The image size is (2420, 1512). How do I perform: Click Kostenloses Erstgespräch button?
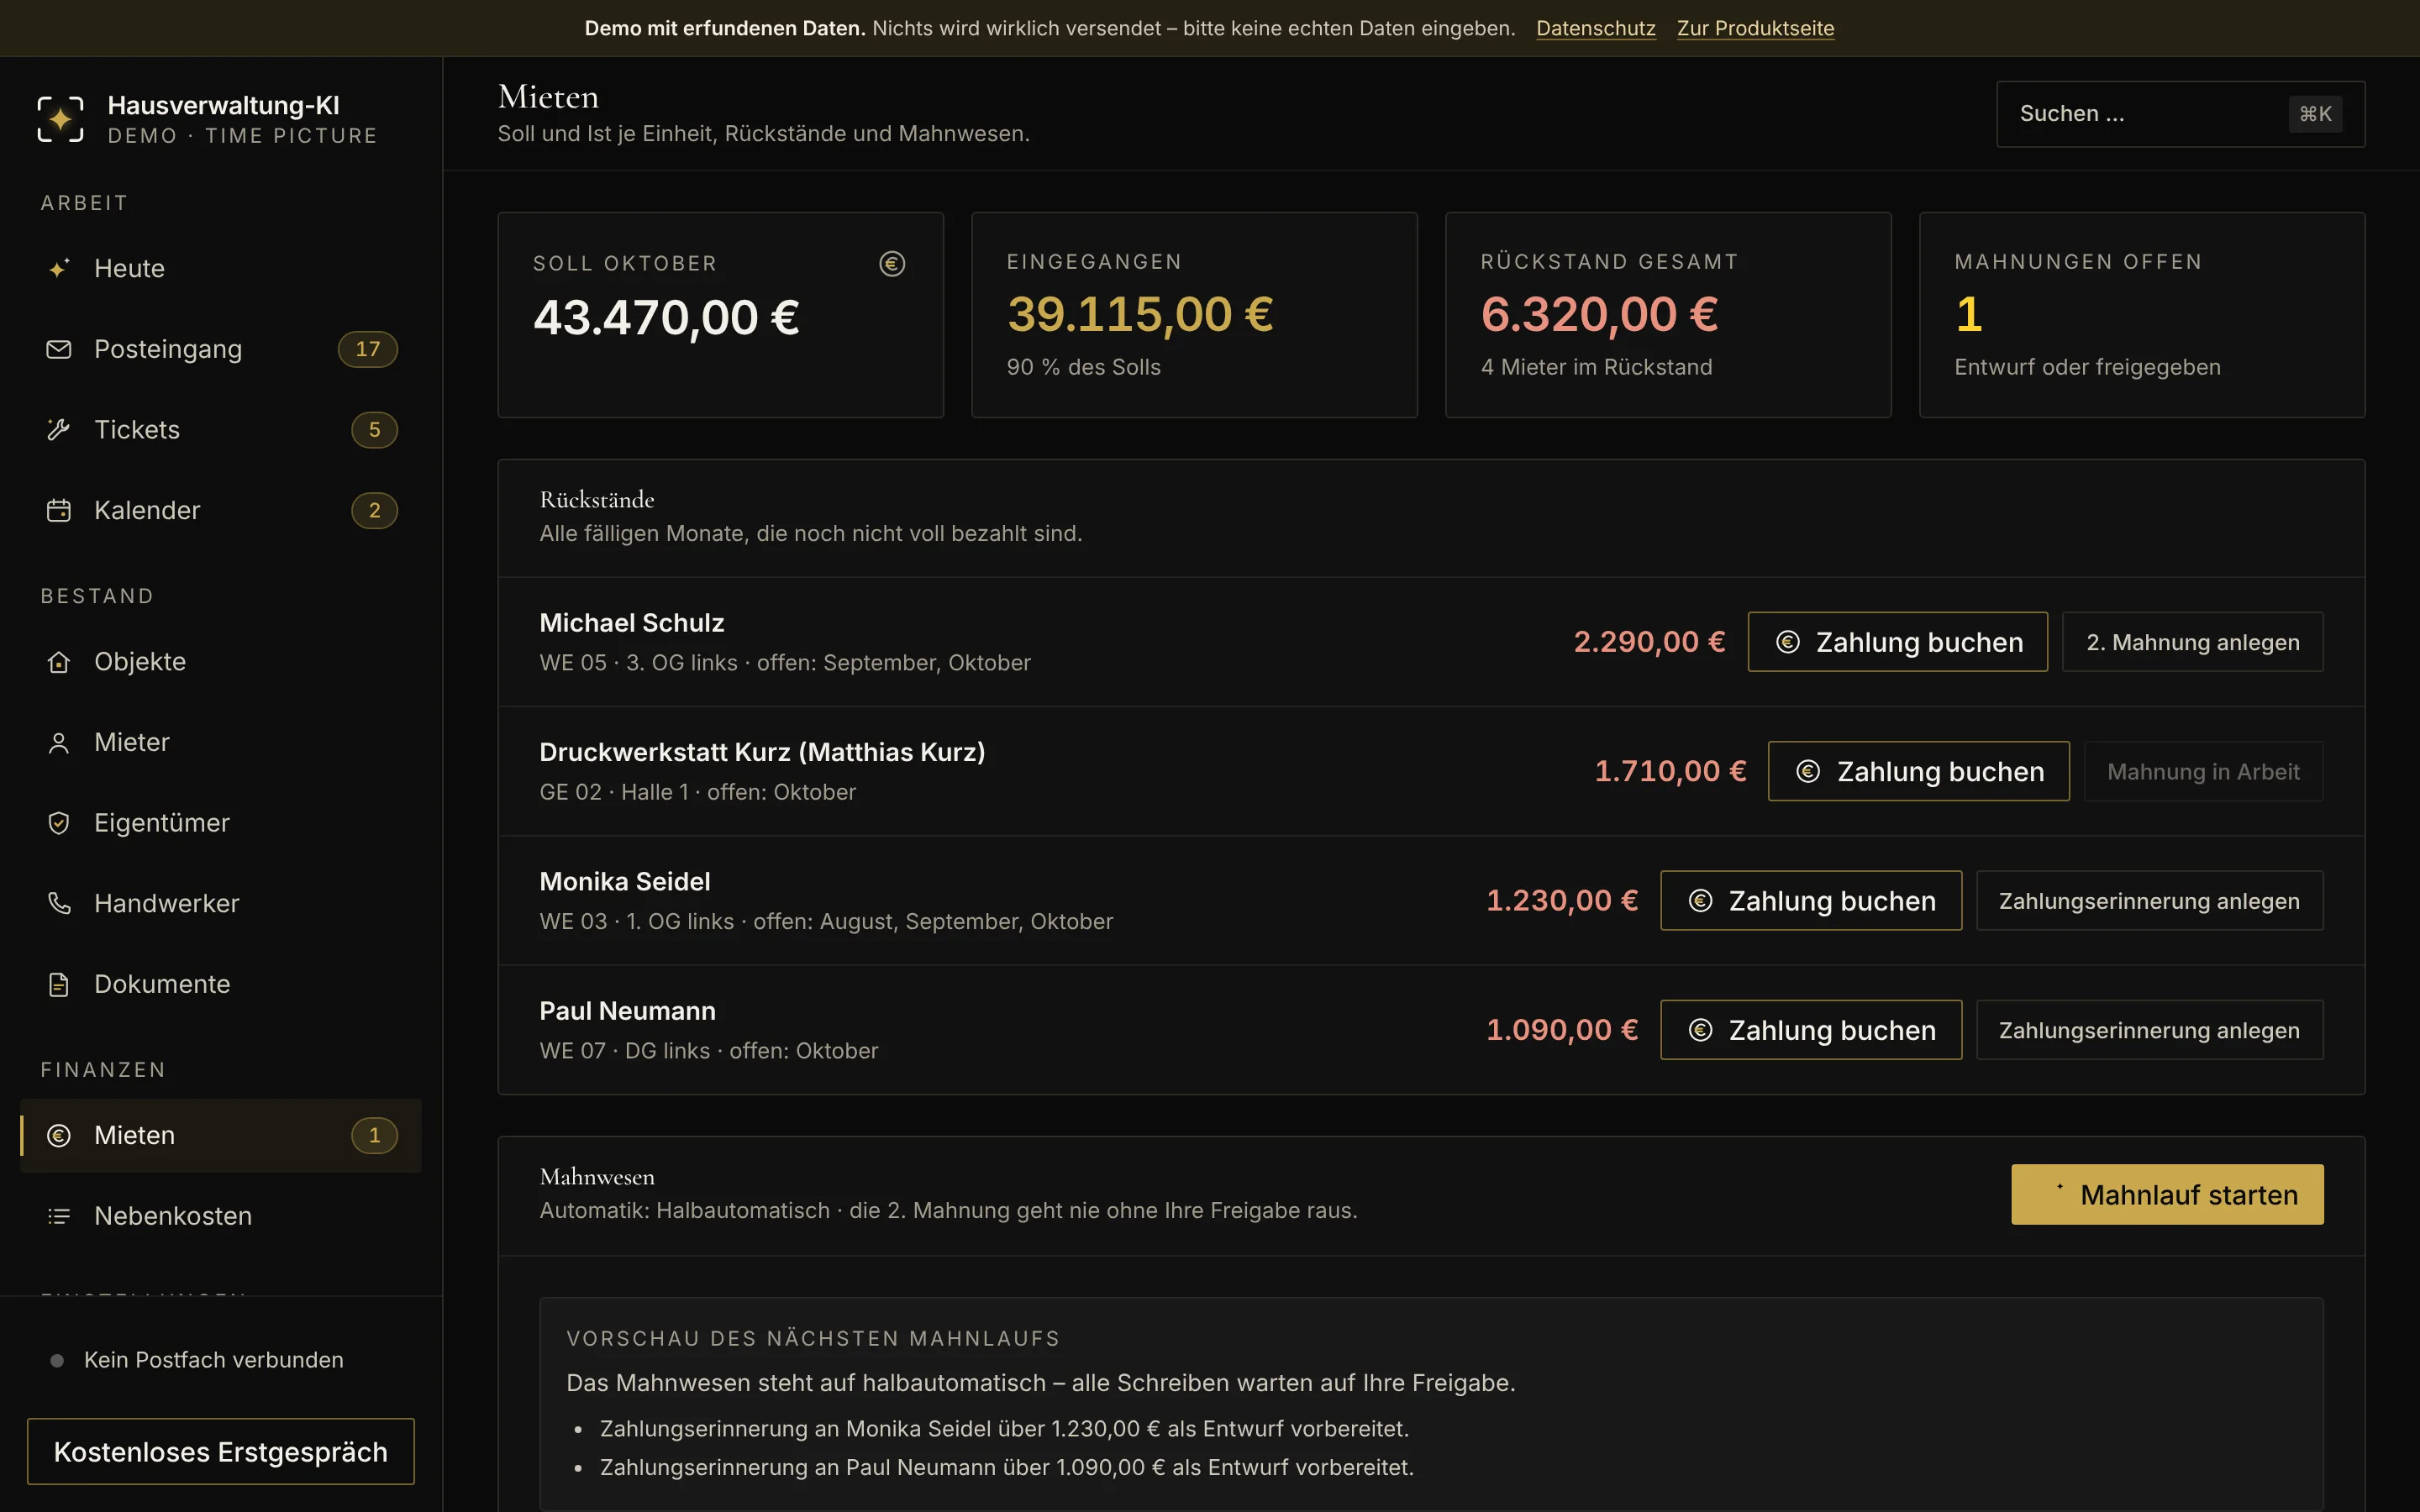pos(220,1451)
